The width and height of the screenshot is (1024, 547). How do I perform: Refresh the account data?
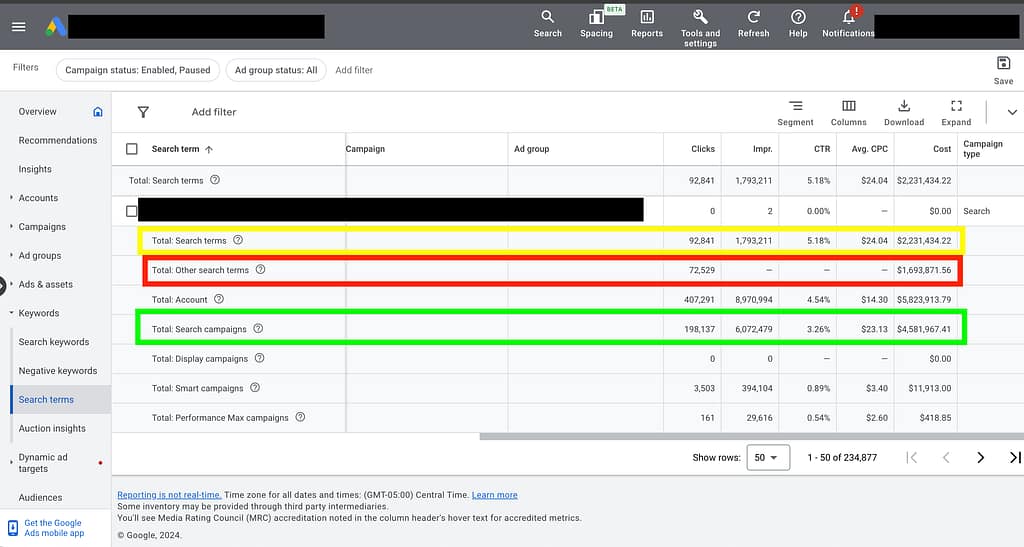753,24
